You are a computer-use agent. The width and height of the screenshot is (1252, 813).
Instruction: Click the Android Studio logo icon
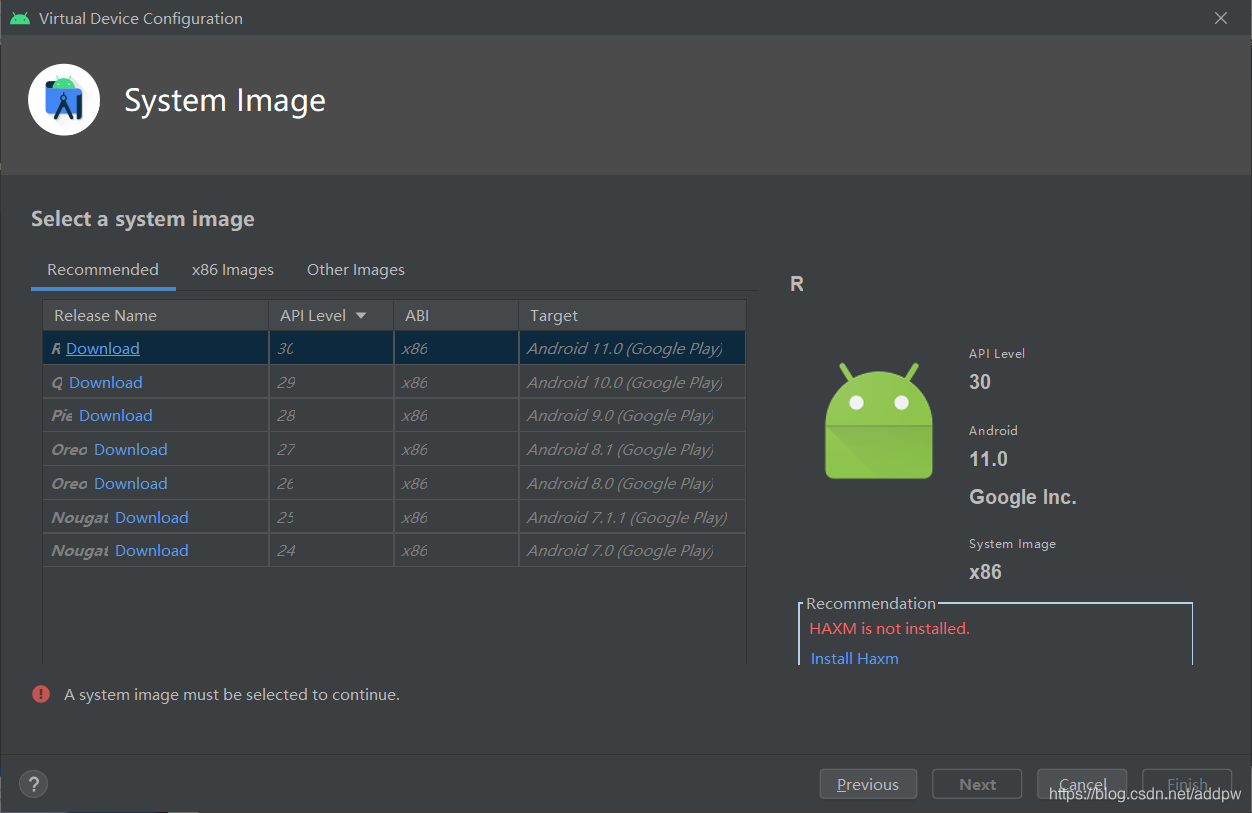pos(64,100)
